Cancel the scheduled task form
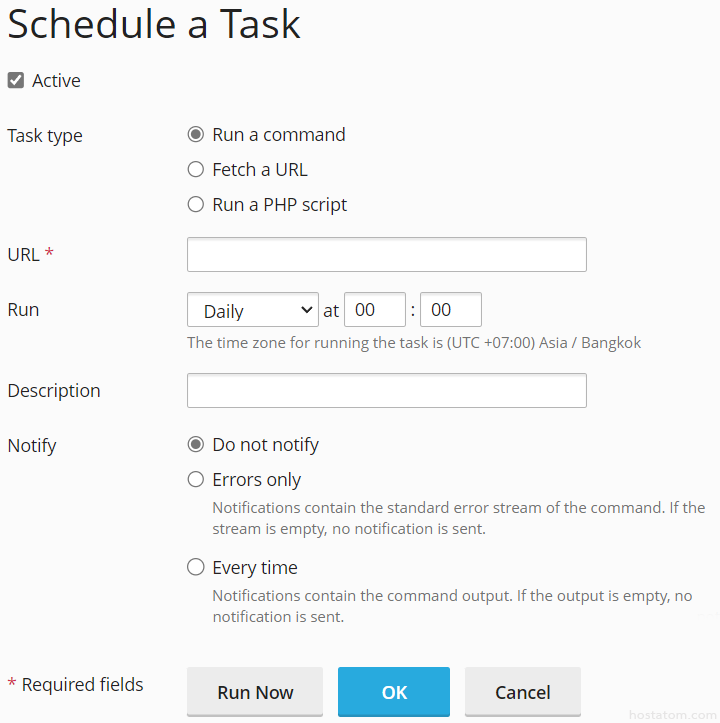 pyautogui.click(x=522, y=692)
